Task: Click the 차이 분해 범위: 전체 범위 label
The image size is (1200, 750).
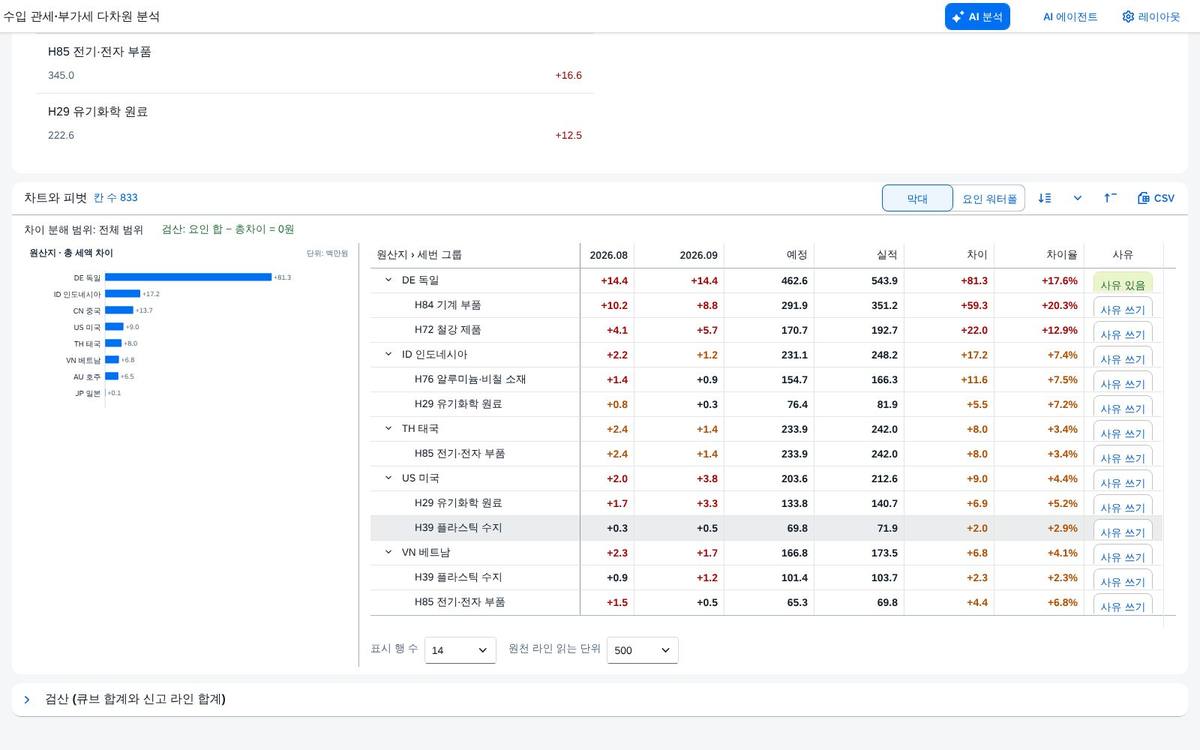Action: click(84, 229)
